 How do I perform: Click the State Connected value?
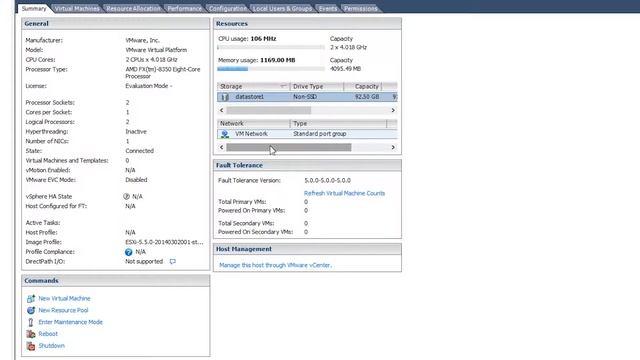click(140, 151)
